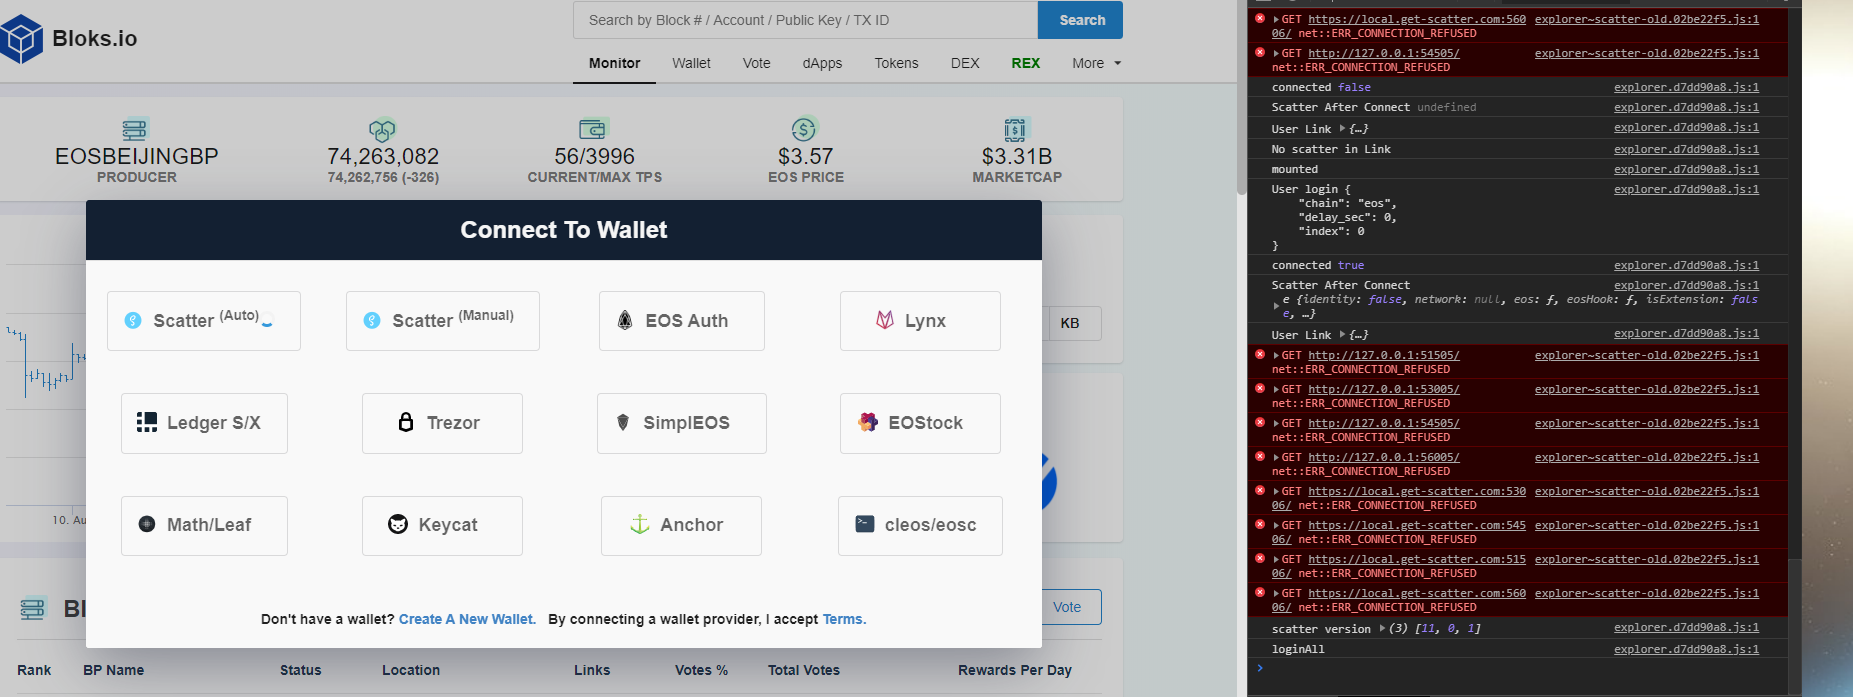
Task: Select Math/Leaf wallet
Action: point(204,526)
